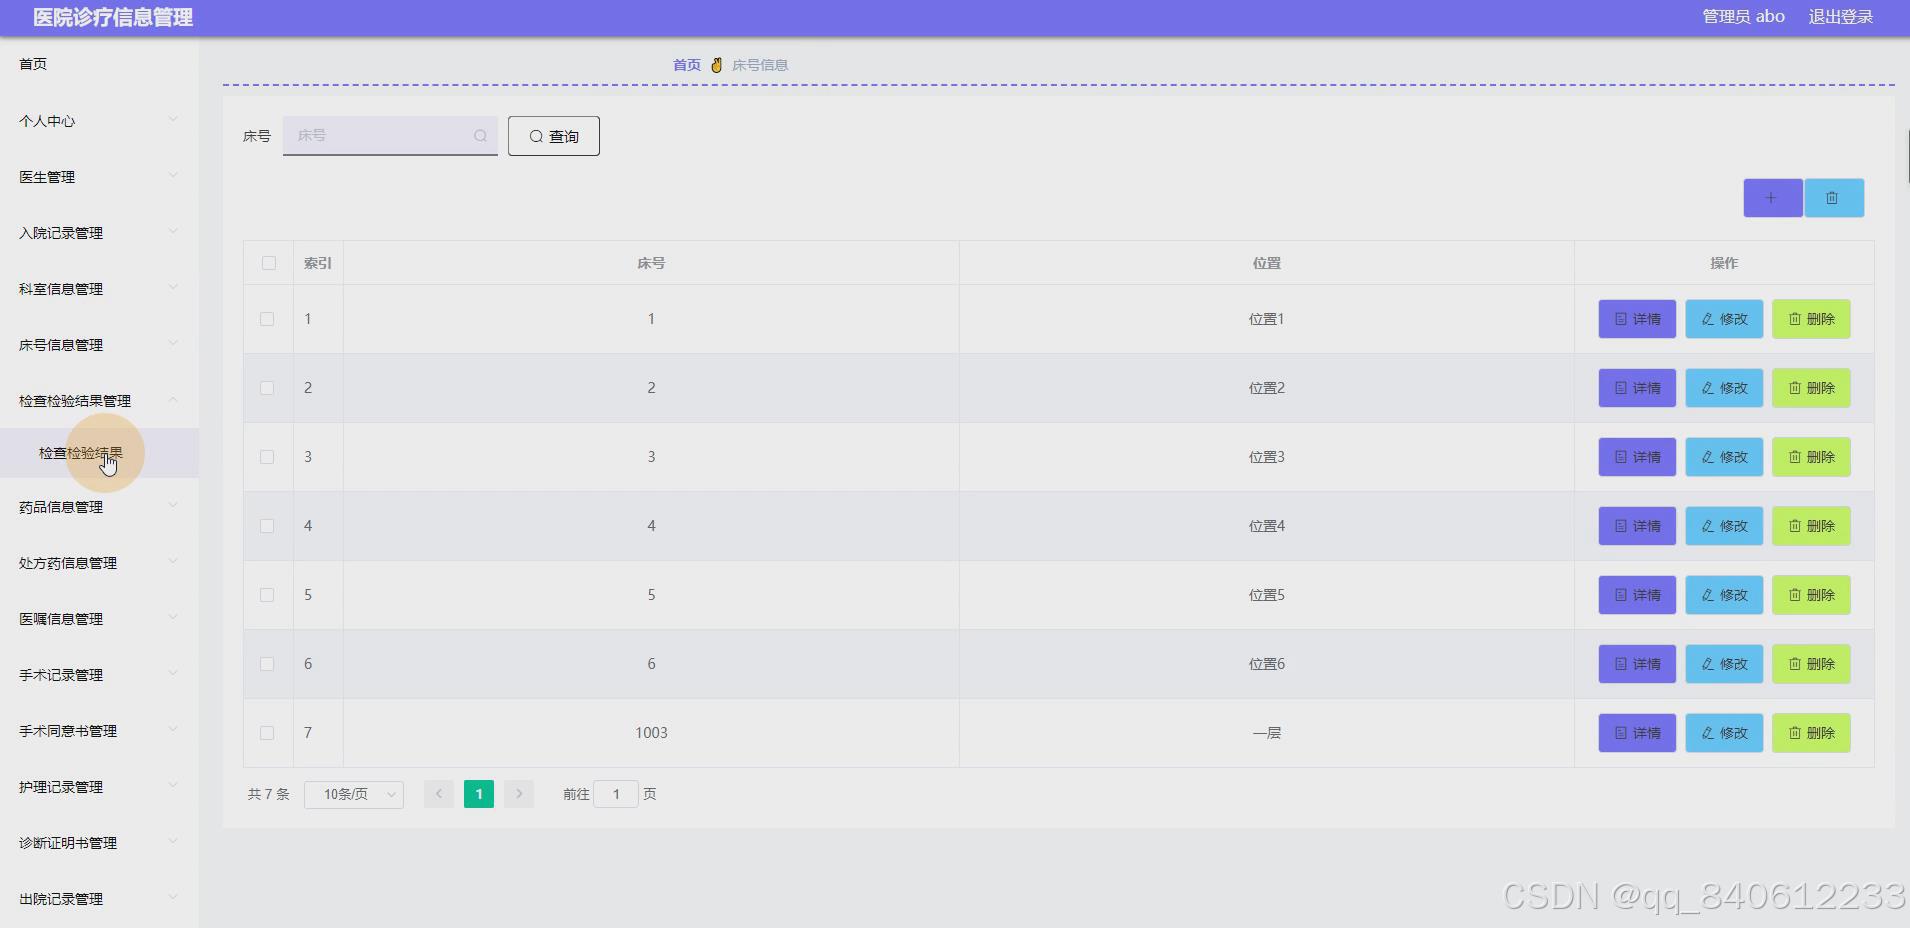
Task: Click 删除 for the row with 位置5
Action: 1811,595
